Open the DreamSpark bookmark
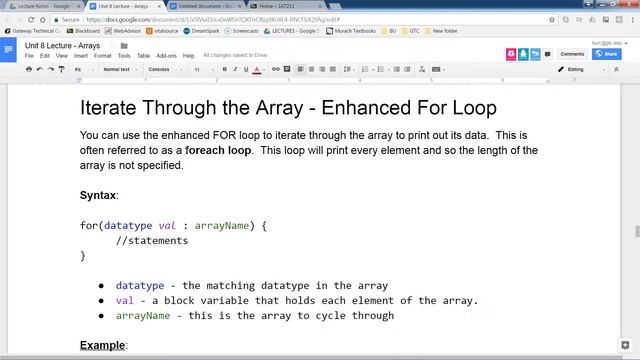Image resolution: width=640 pixels, height=360 pixels. click(201, 31)
